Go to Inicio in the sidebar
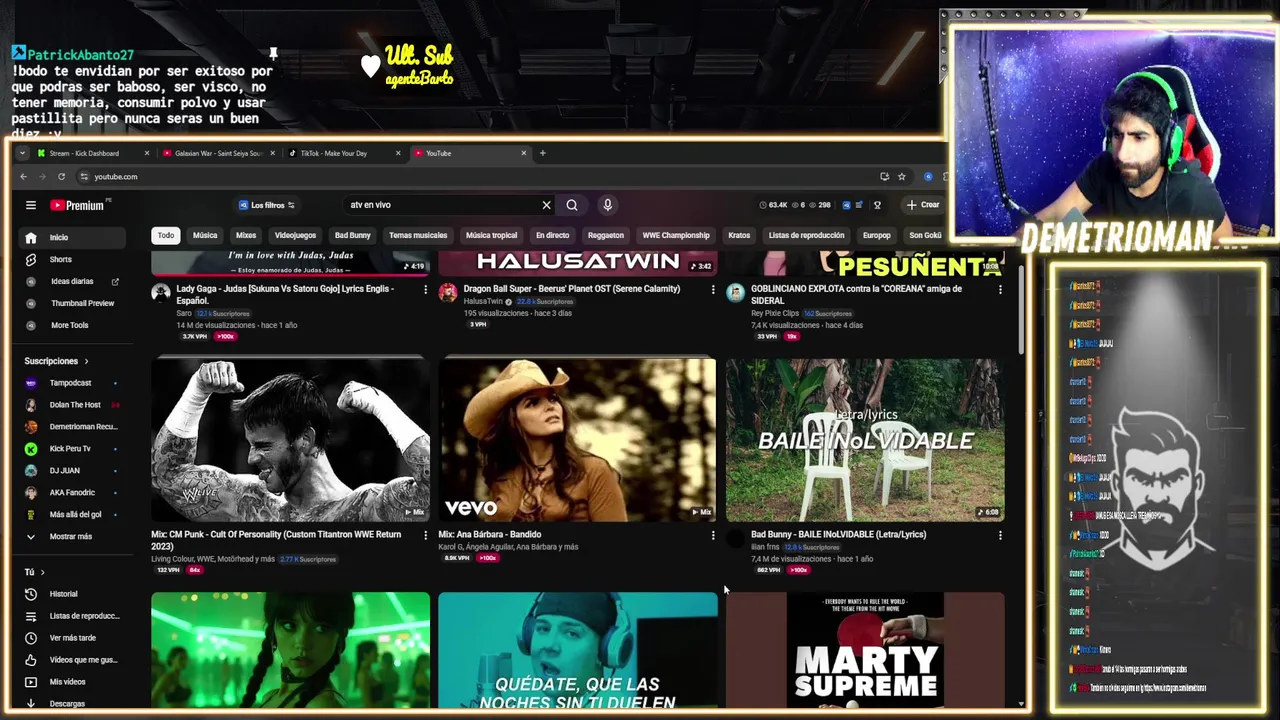This screenshot has height=720, width=1280. pos(71,237)
